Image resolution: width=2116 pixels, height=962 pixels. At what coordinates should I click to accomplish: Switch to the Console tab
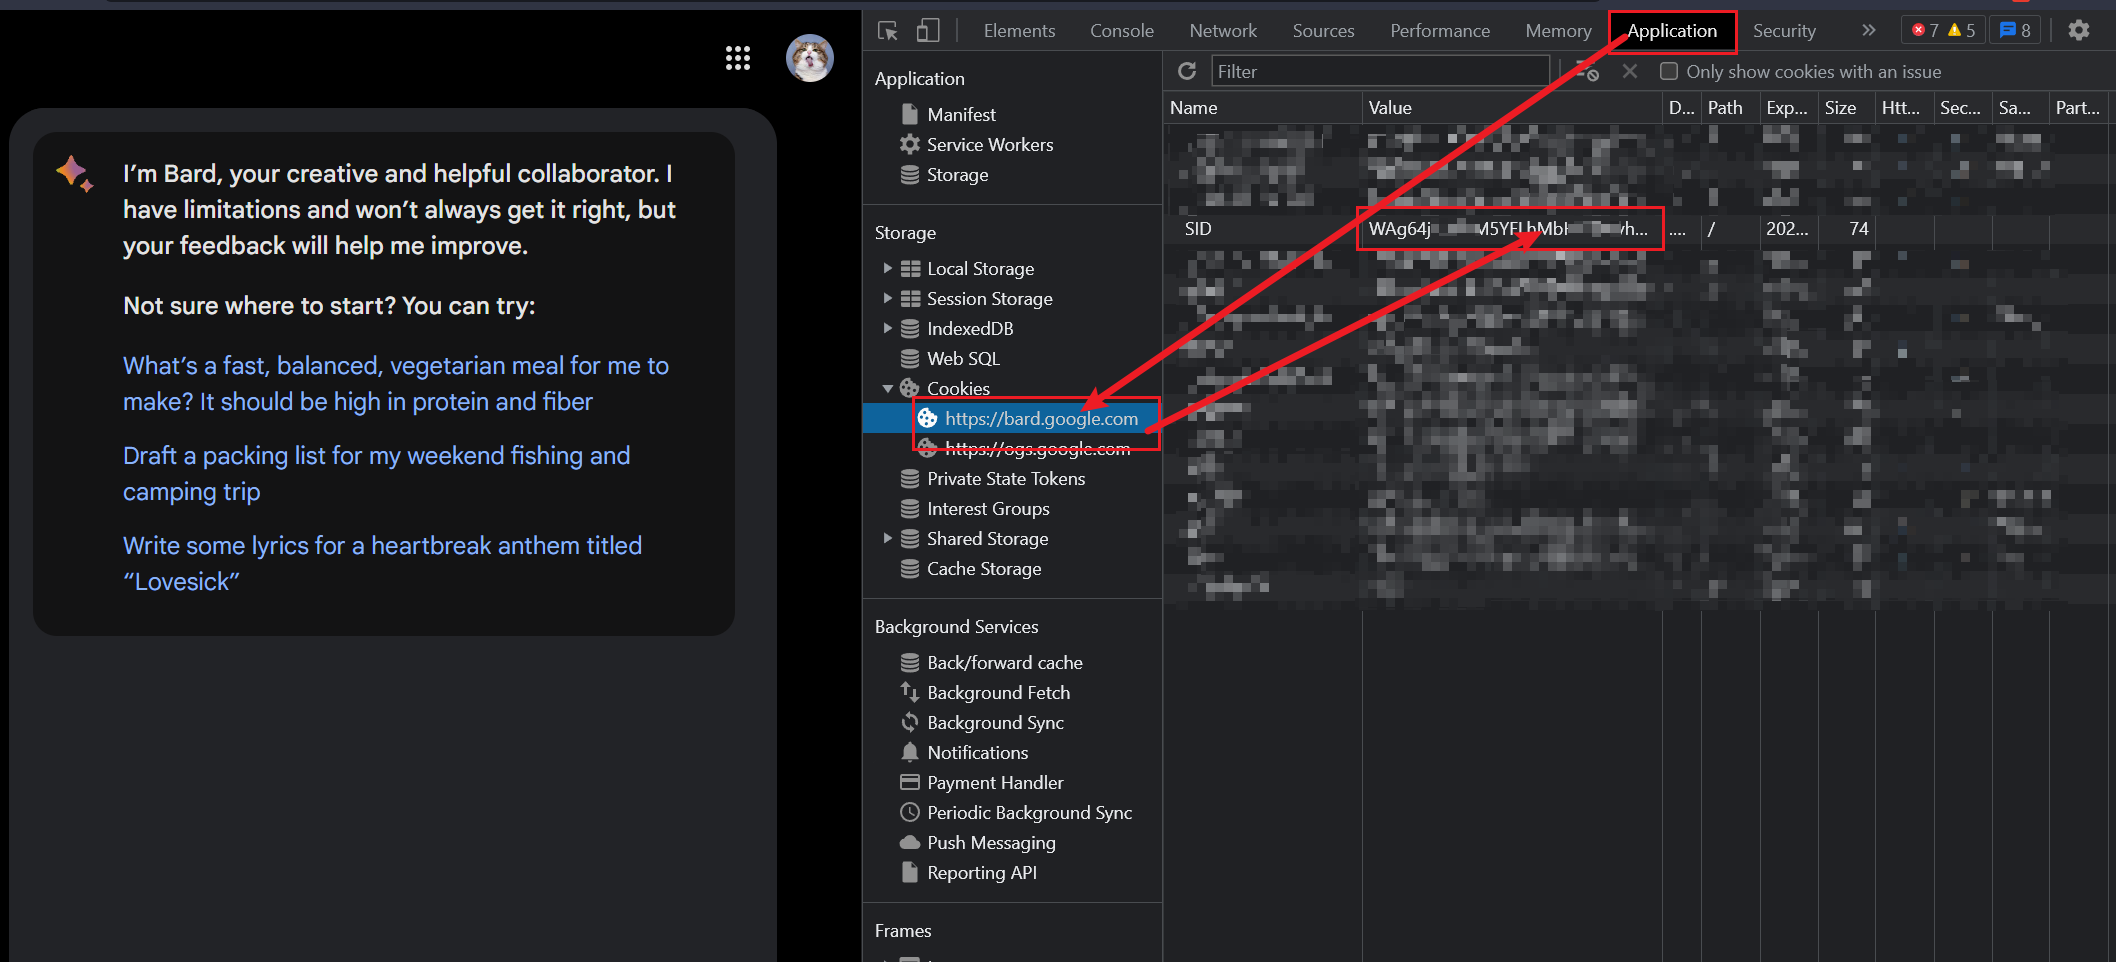coord(1122,31)
